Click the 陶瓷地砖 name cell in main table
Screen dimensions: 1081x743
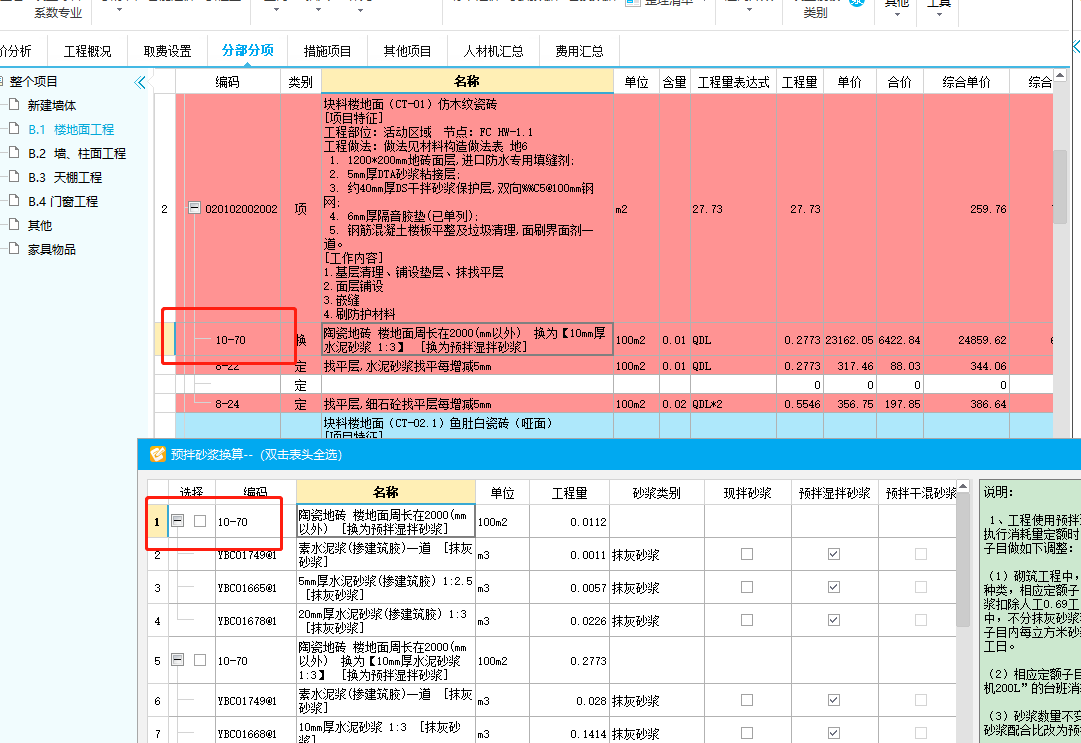click(467, 340)
